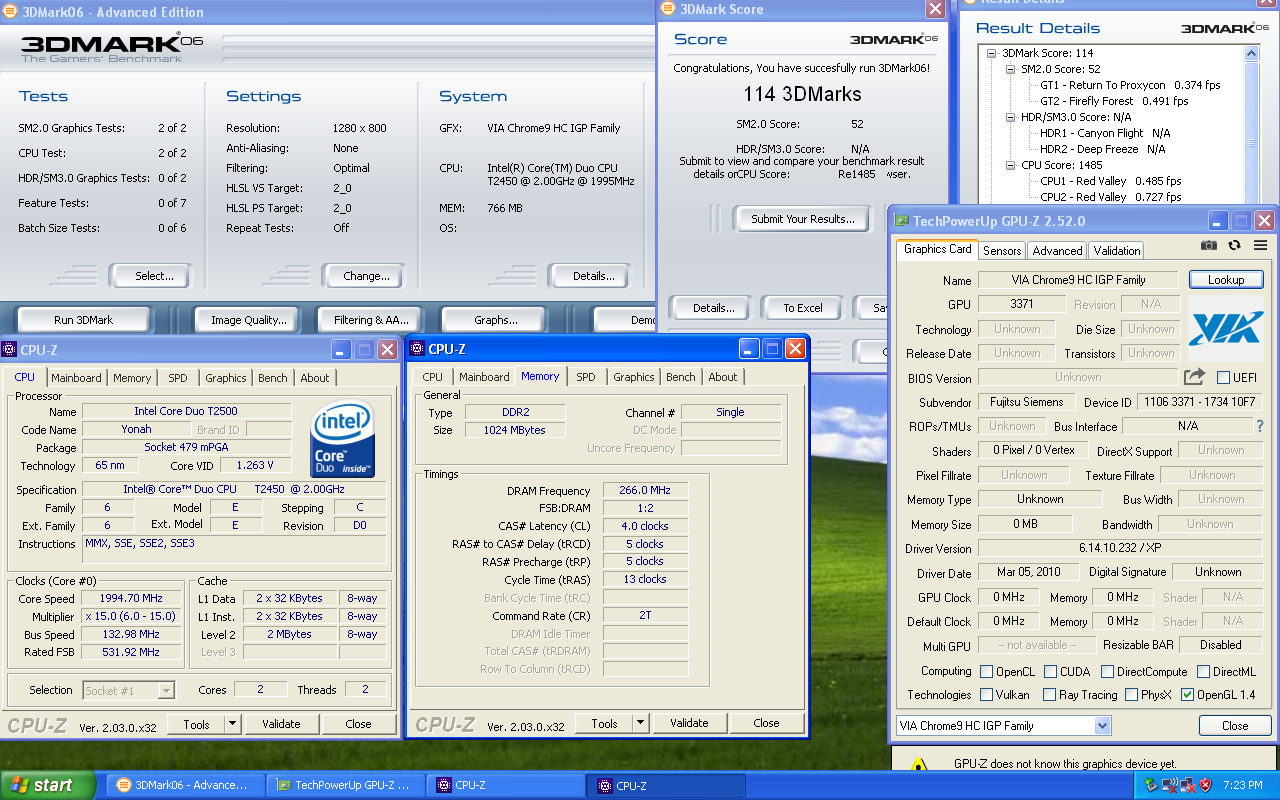This screenshot has height=800, width=1280.
Task: Open Tools dropdown arrow in Memory CPU-Z window
Action: pyautogui.click(x=640, y=723)
